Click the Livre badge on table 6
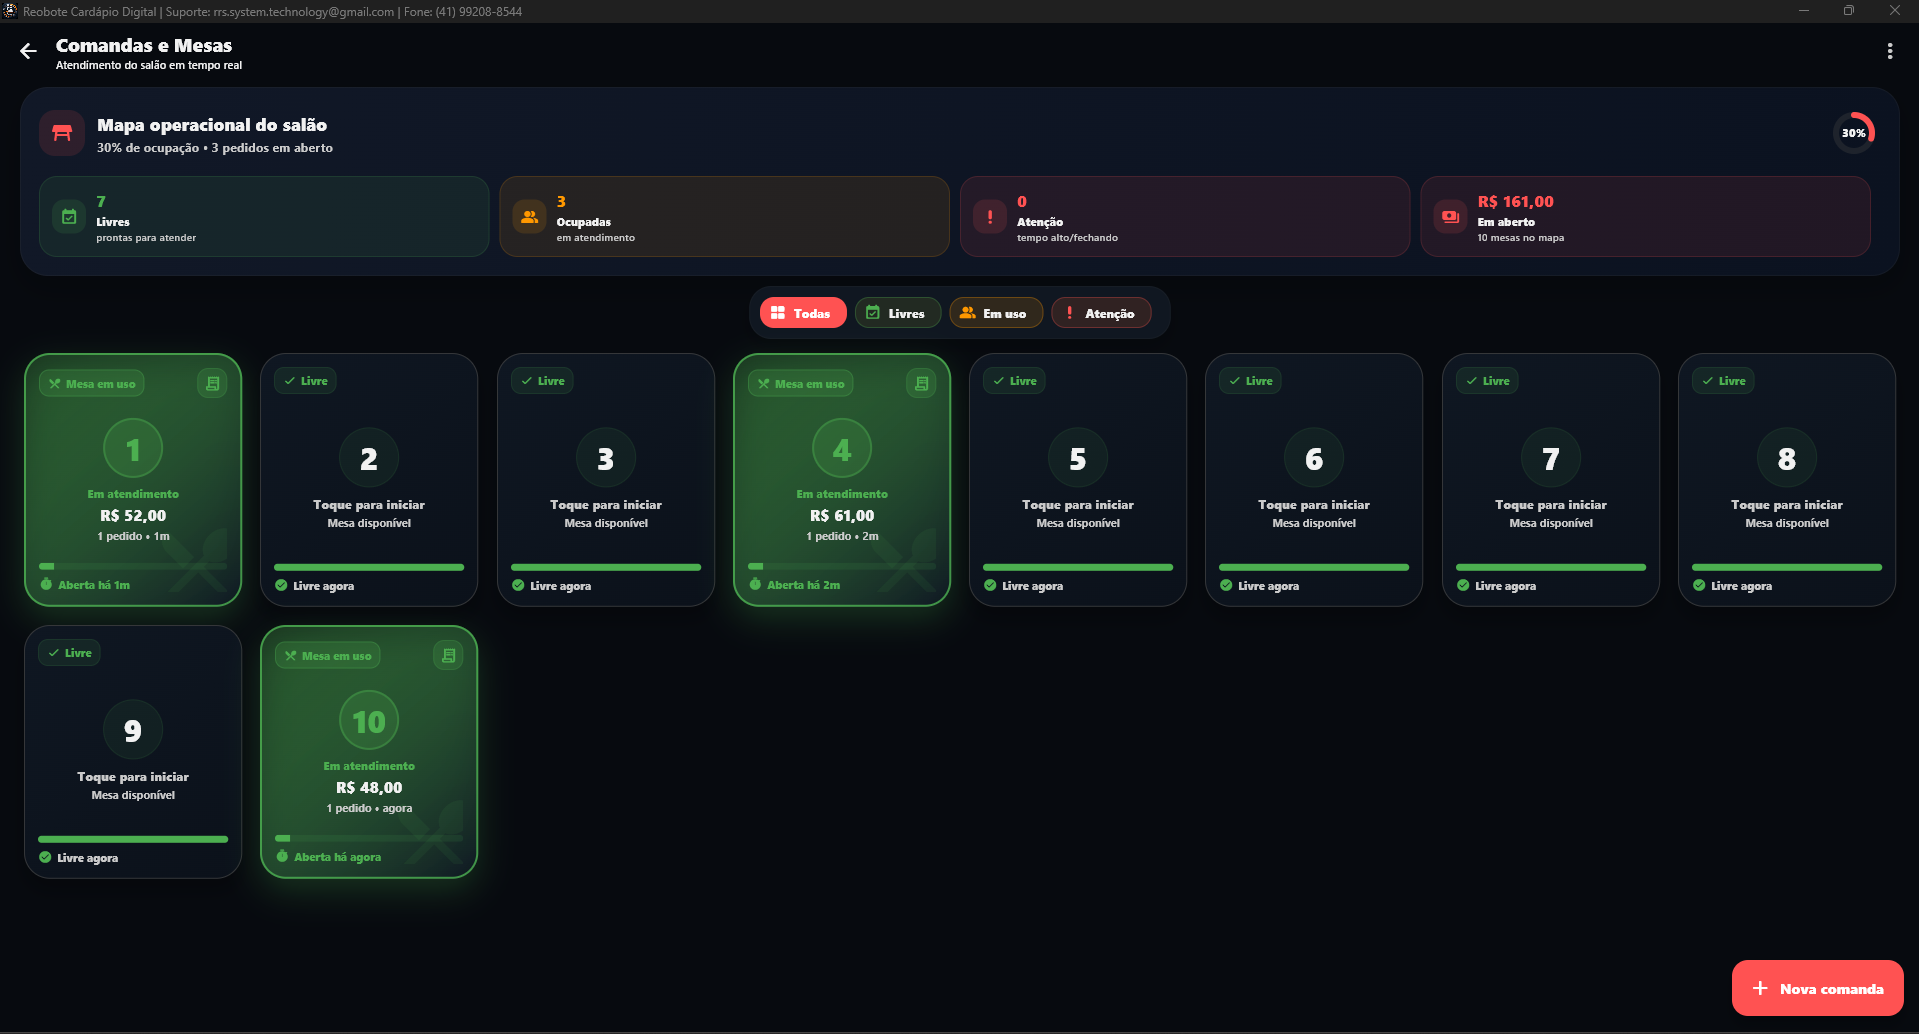 1250,381
